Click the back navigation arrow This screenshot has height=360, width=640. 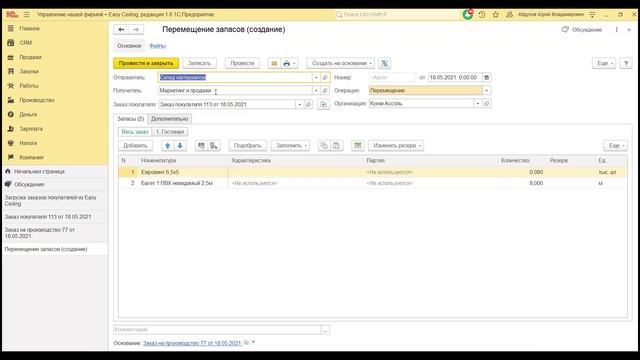(x=121, y=29)
